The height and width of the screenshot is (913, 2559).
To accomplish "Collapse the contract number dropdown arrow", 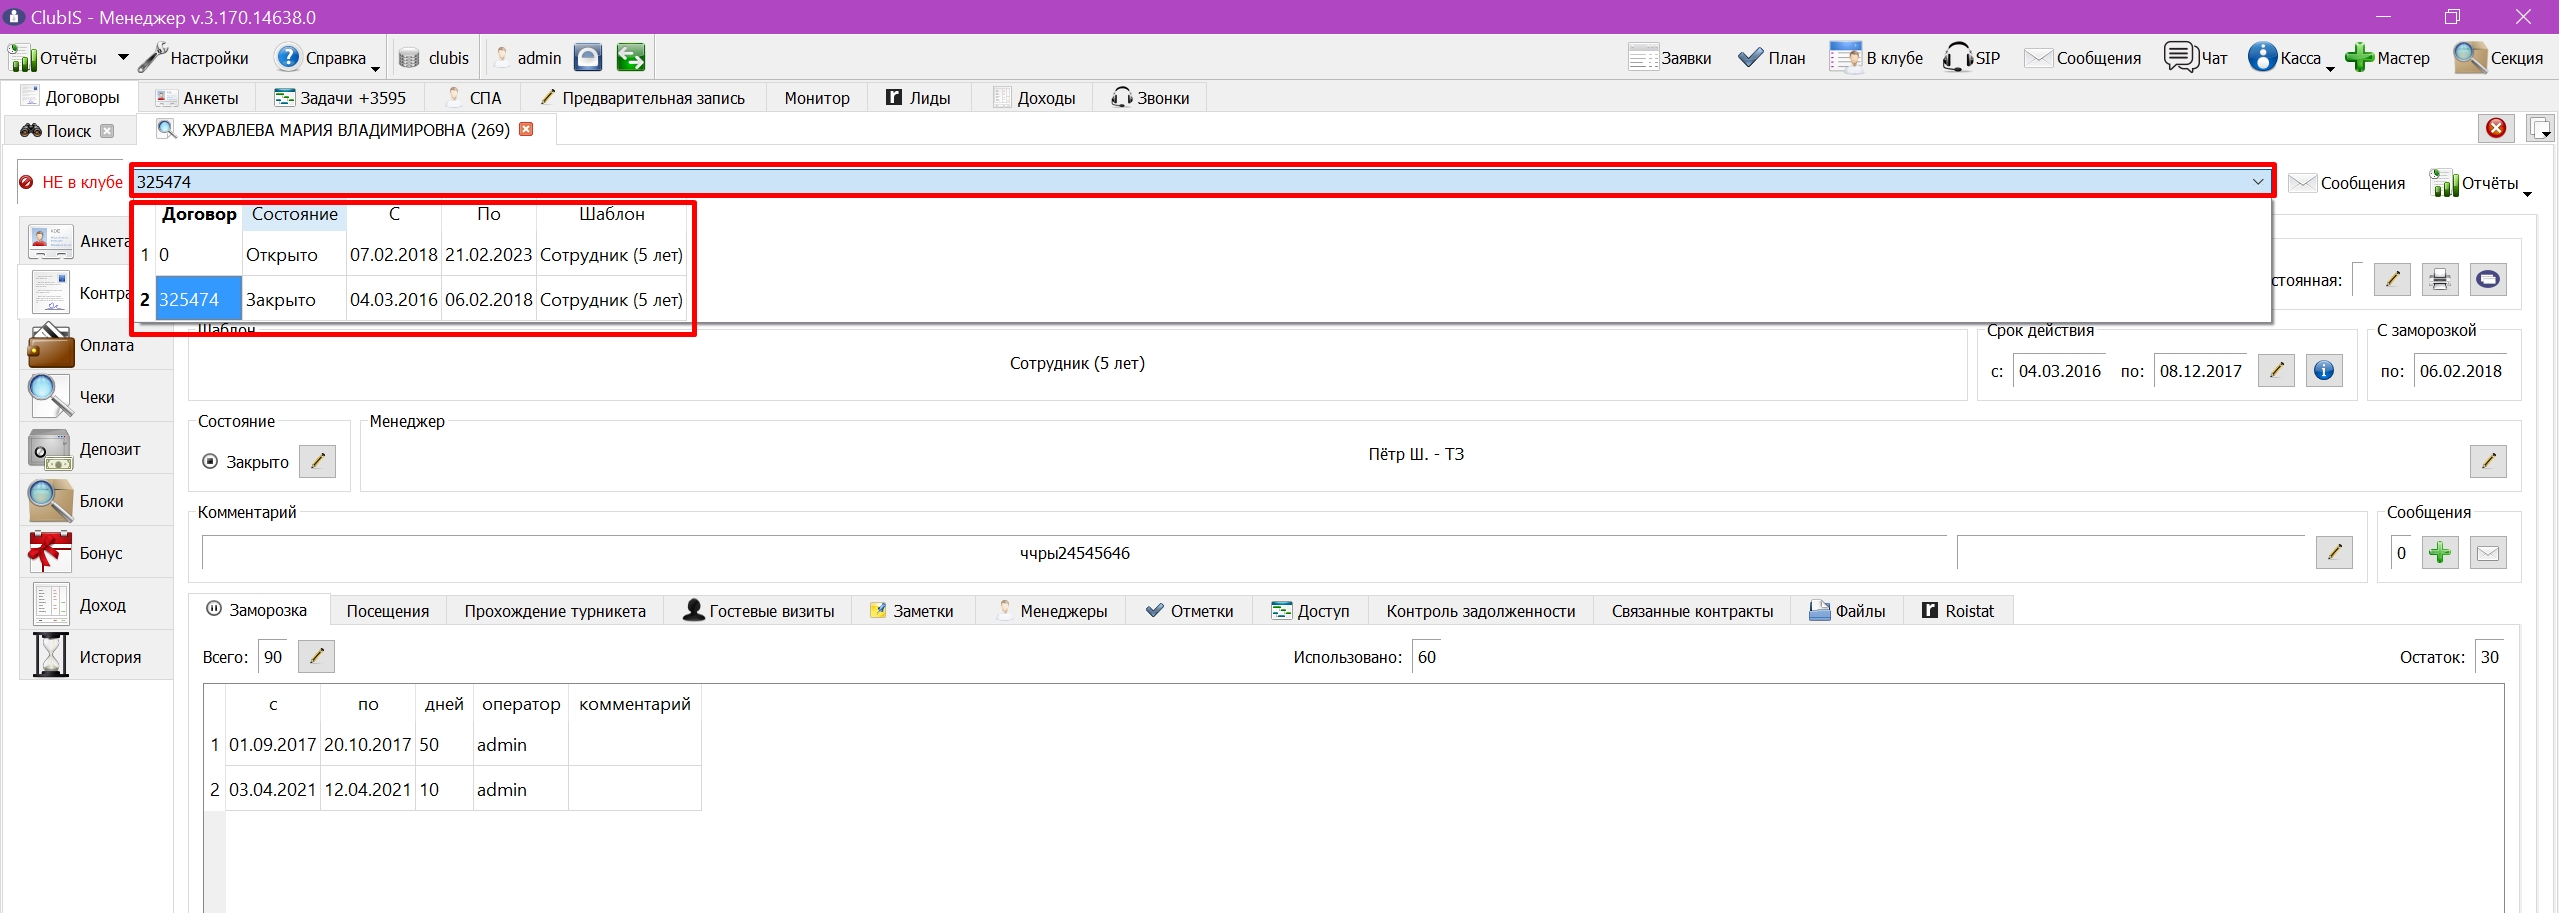I will click(2257, 182).
